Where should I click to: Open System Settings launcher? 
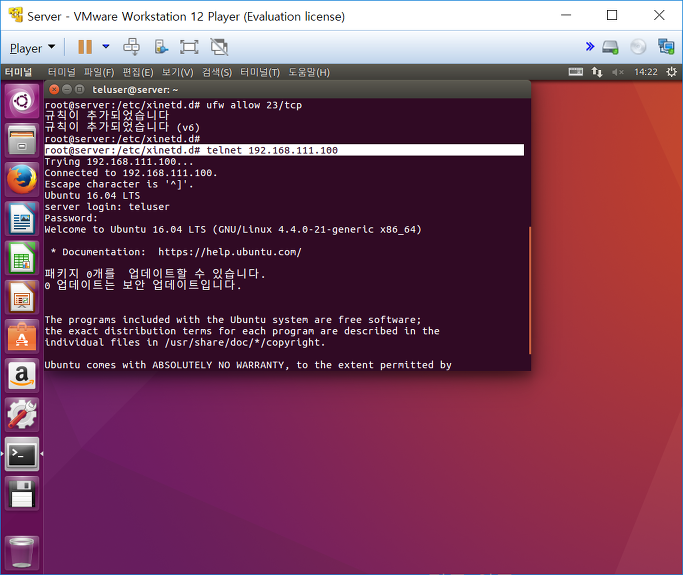(22, 415)
